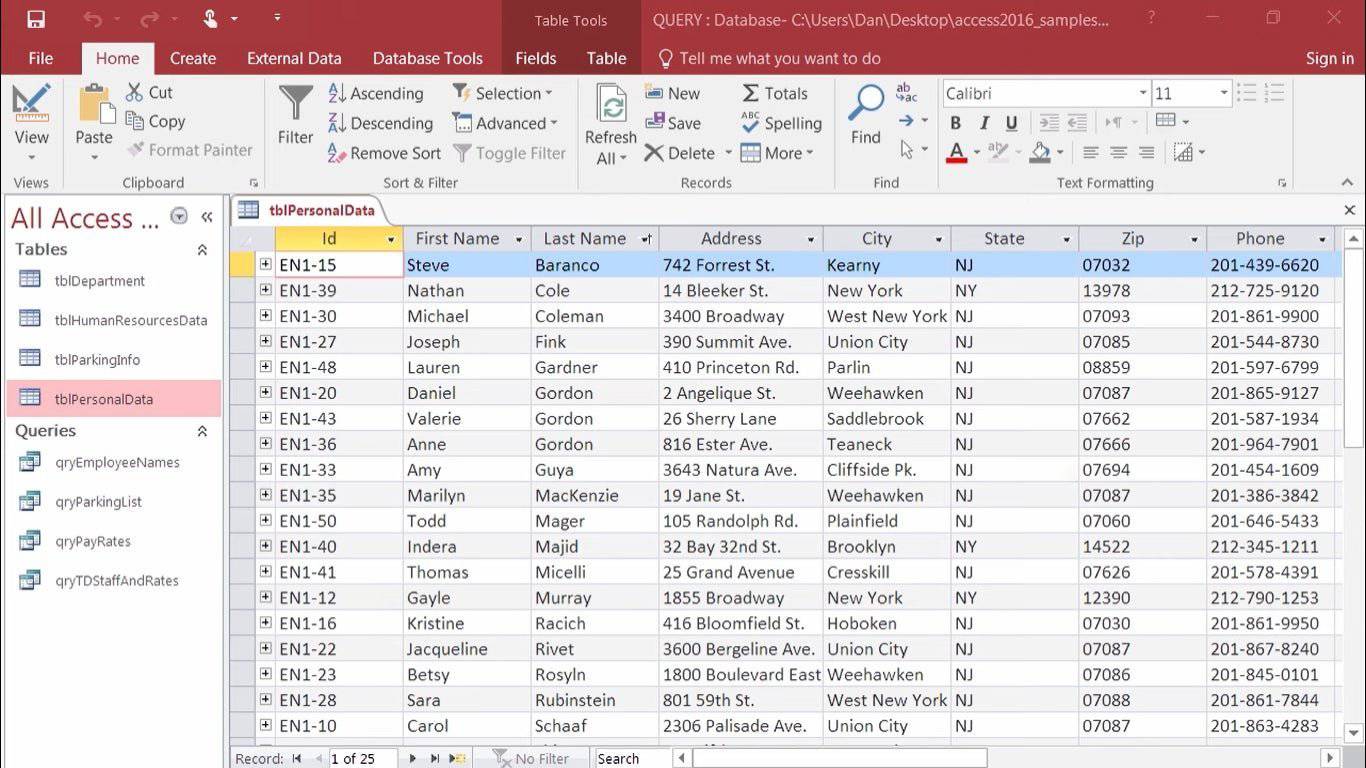Expand the EN1-39 record subdatasheet
This screenshot has height=768, width=1366.
click(265, 290)
